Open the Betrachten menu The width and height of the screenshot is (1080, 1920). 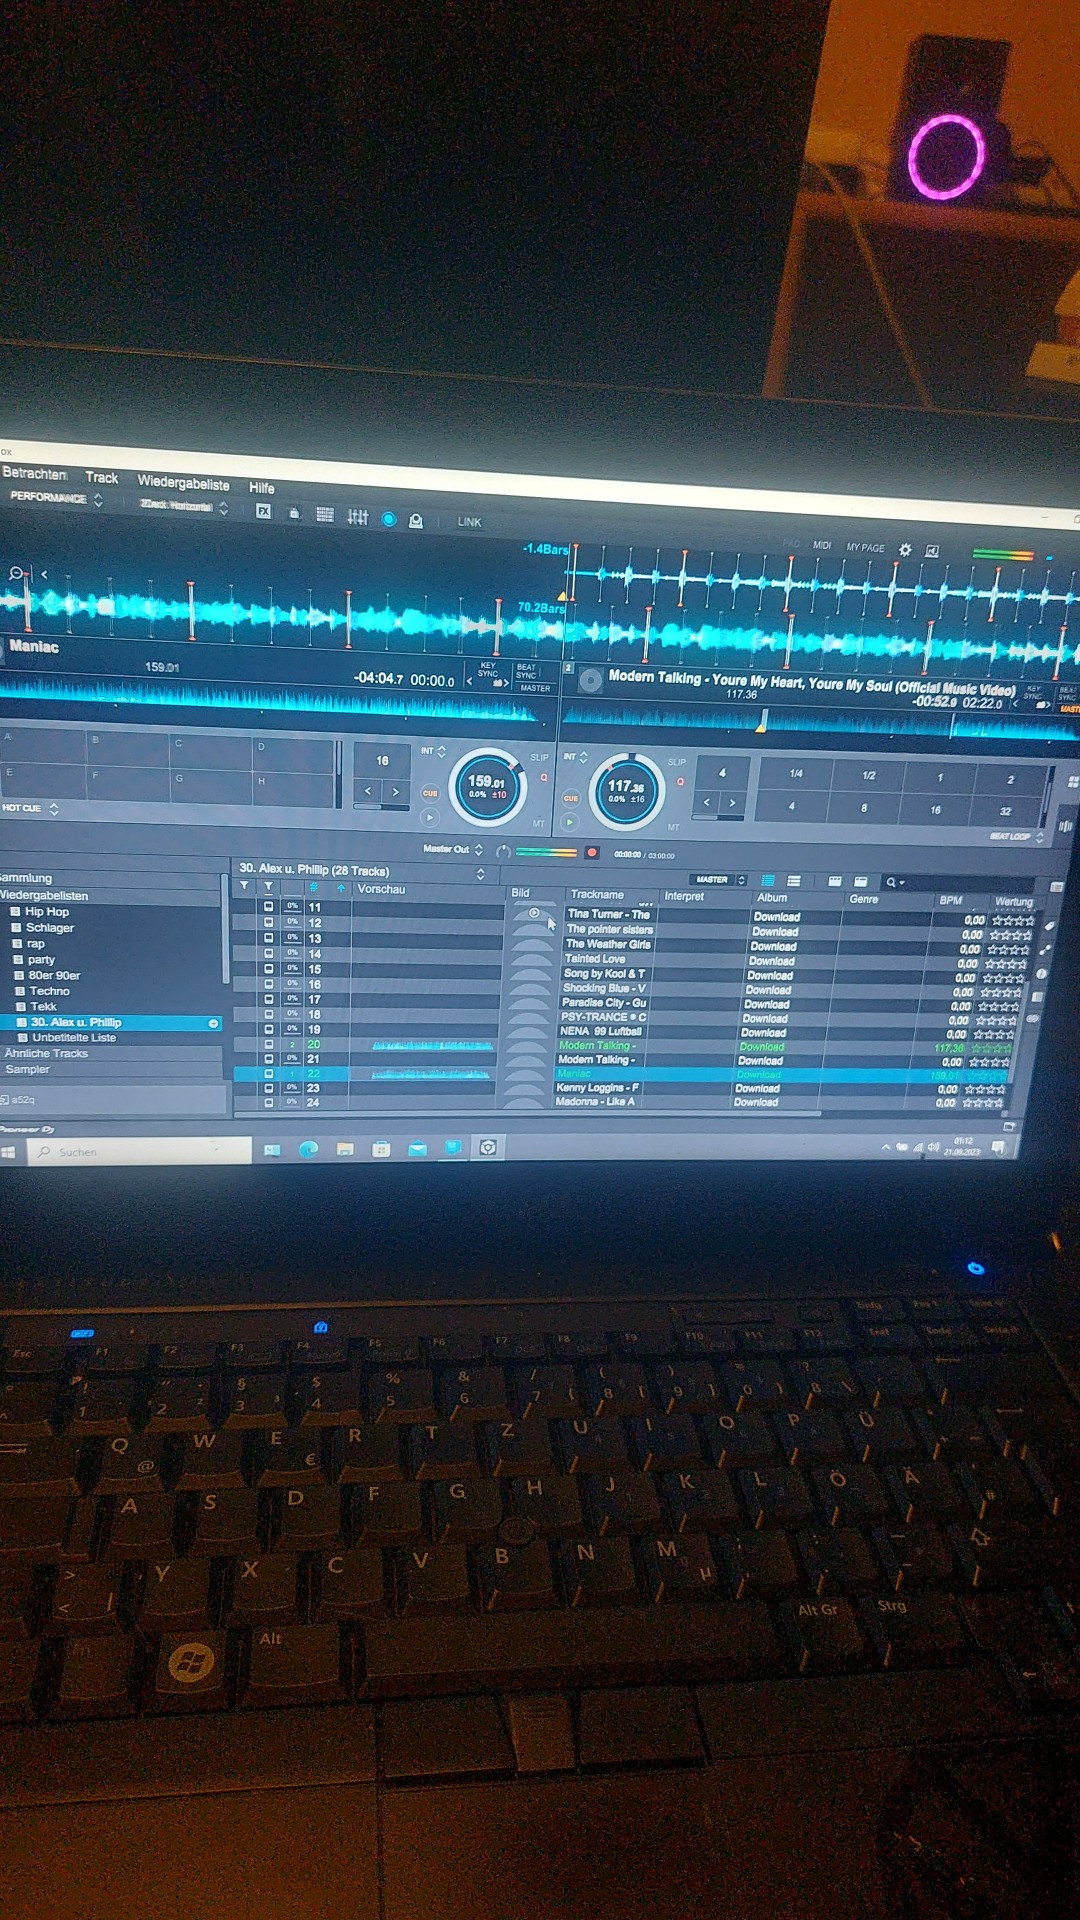(34, 473)
